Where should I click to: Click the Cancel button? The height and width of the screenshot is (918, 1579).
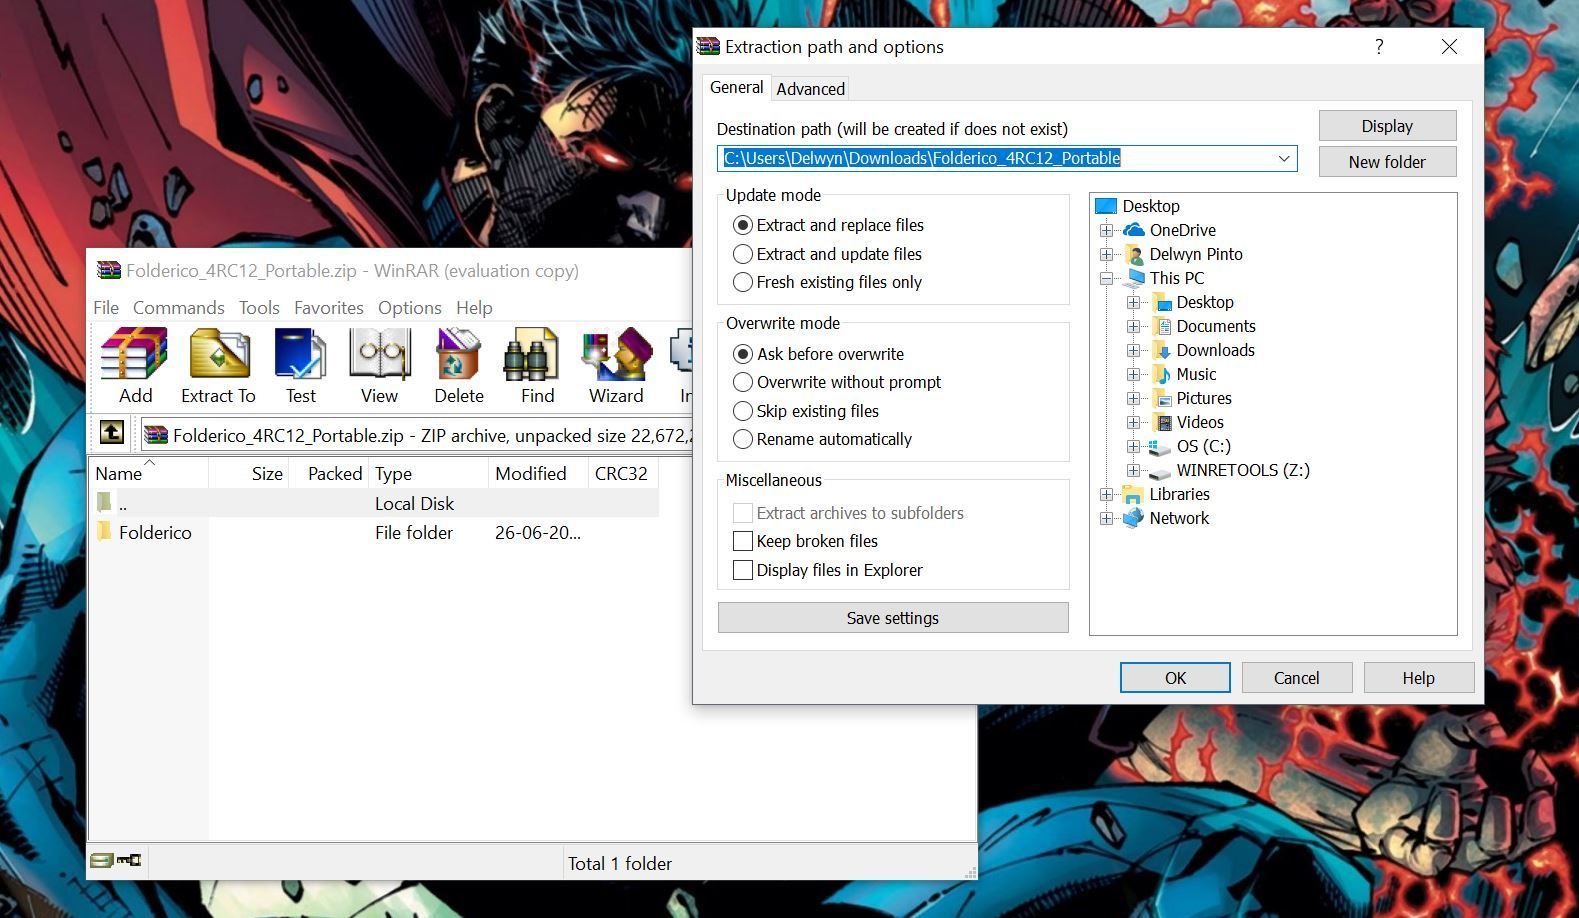[x=1297, y=677]
